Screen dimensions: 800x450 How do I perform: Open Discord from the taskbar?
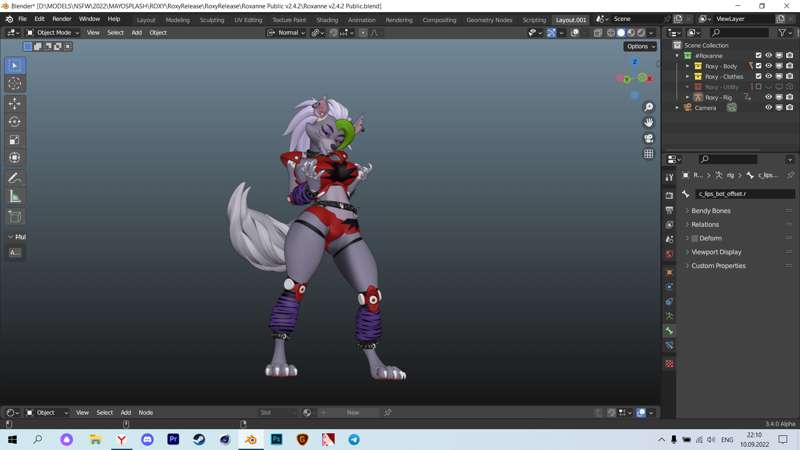pyautogui.click(x=147, y=439)
